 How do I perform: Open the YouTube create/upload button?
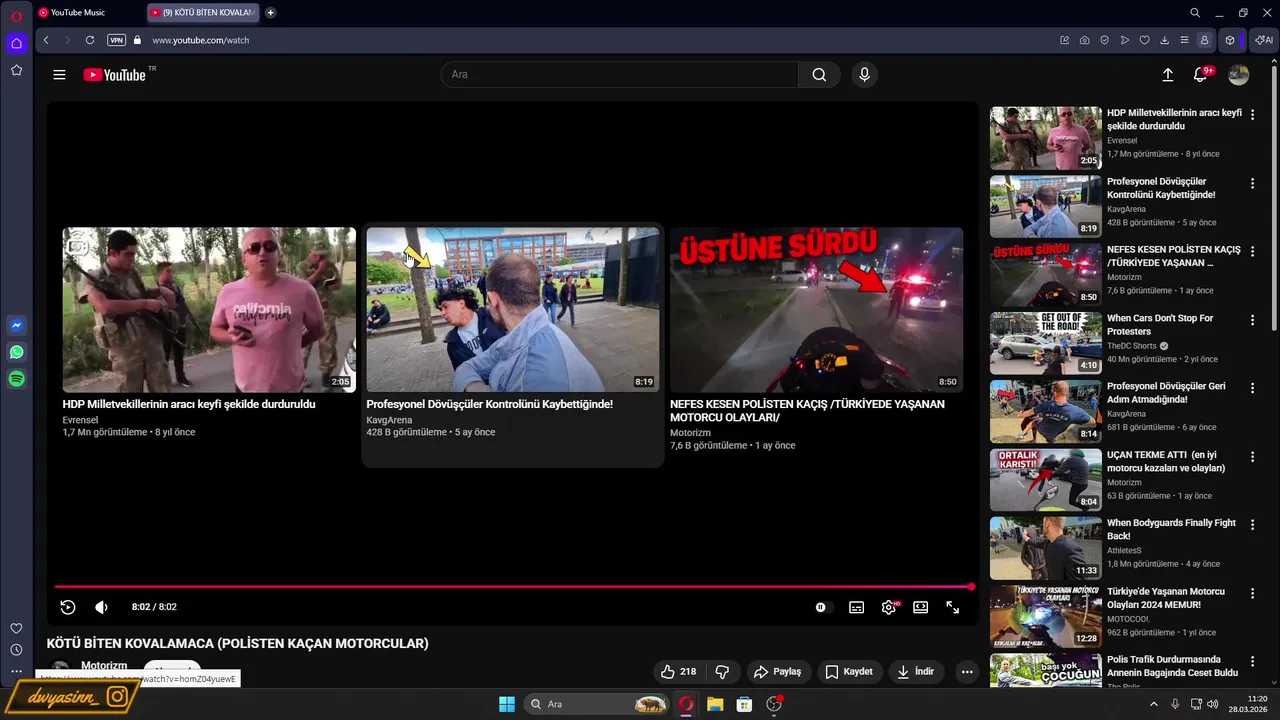(x=1167, y=75)
